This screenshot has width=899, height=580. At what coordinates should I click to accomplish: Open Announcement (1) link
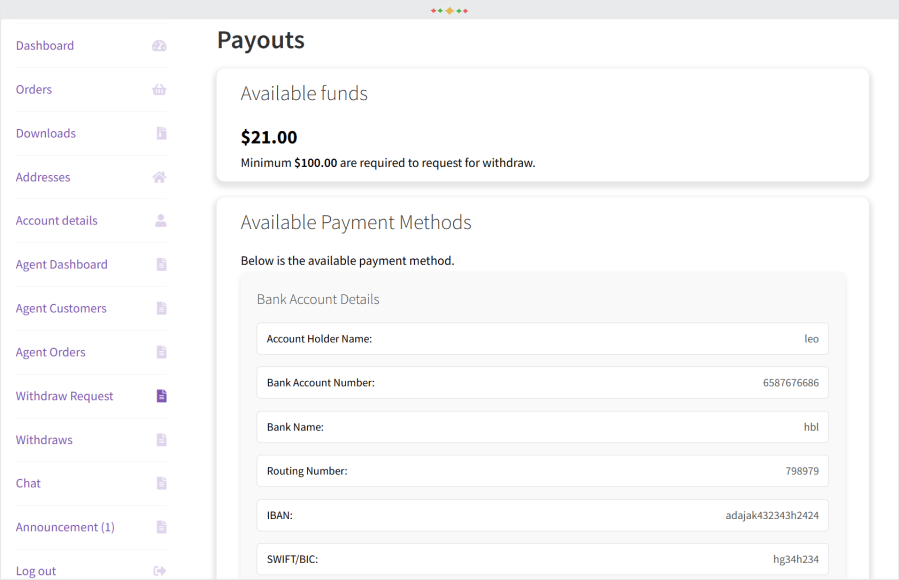[x=65, y=527]
